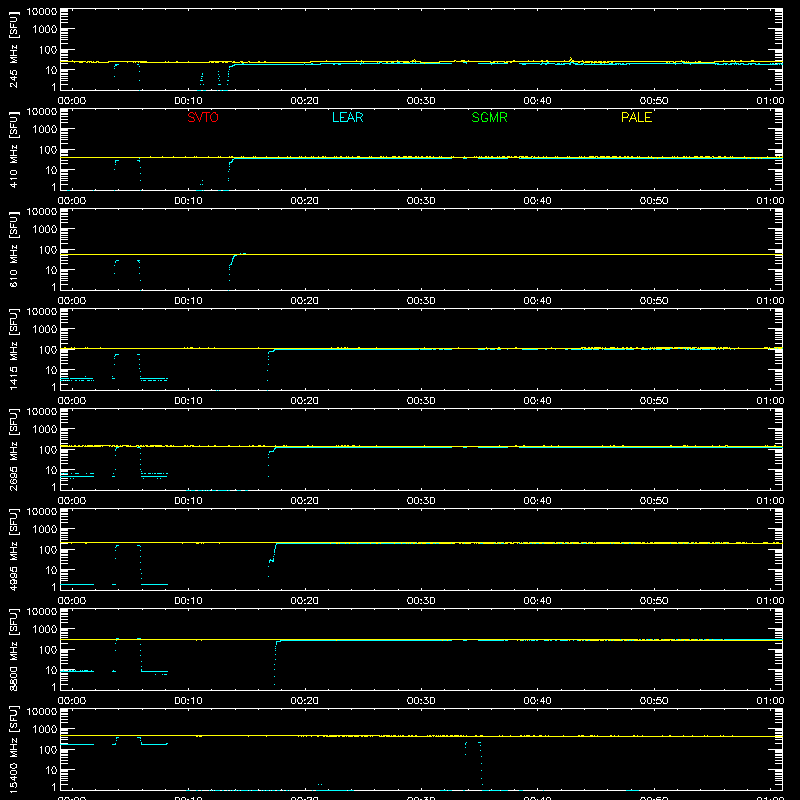Click the 100 y-axis value in the 610 MHz panel

point(47,250)
